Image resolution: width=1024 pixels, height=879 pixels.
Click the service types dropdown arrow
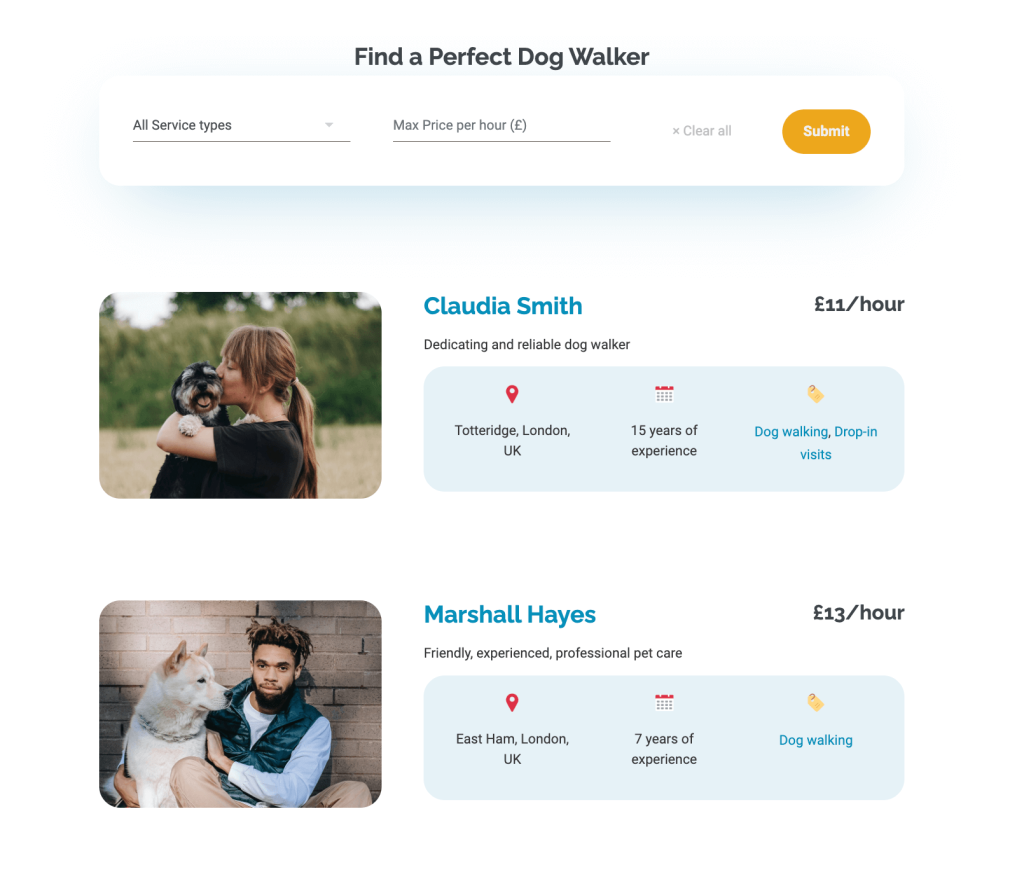point(329,125)
